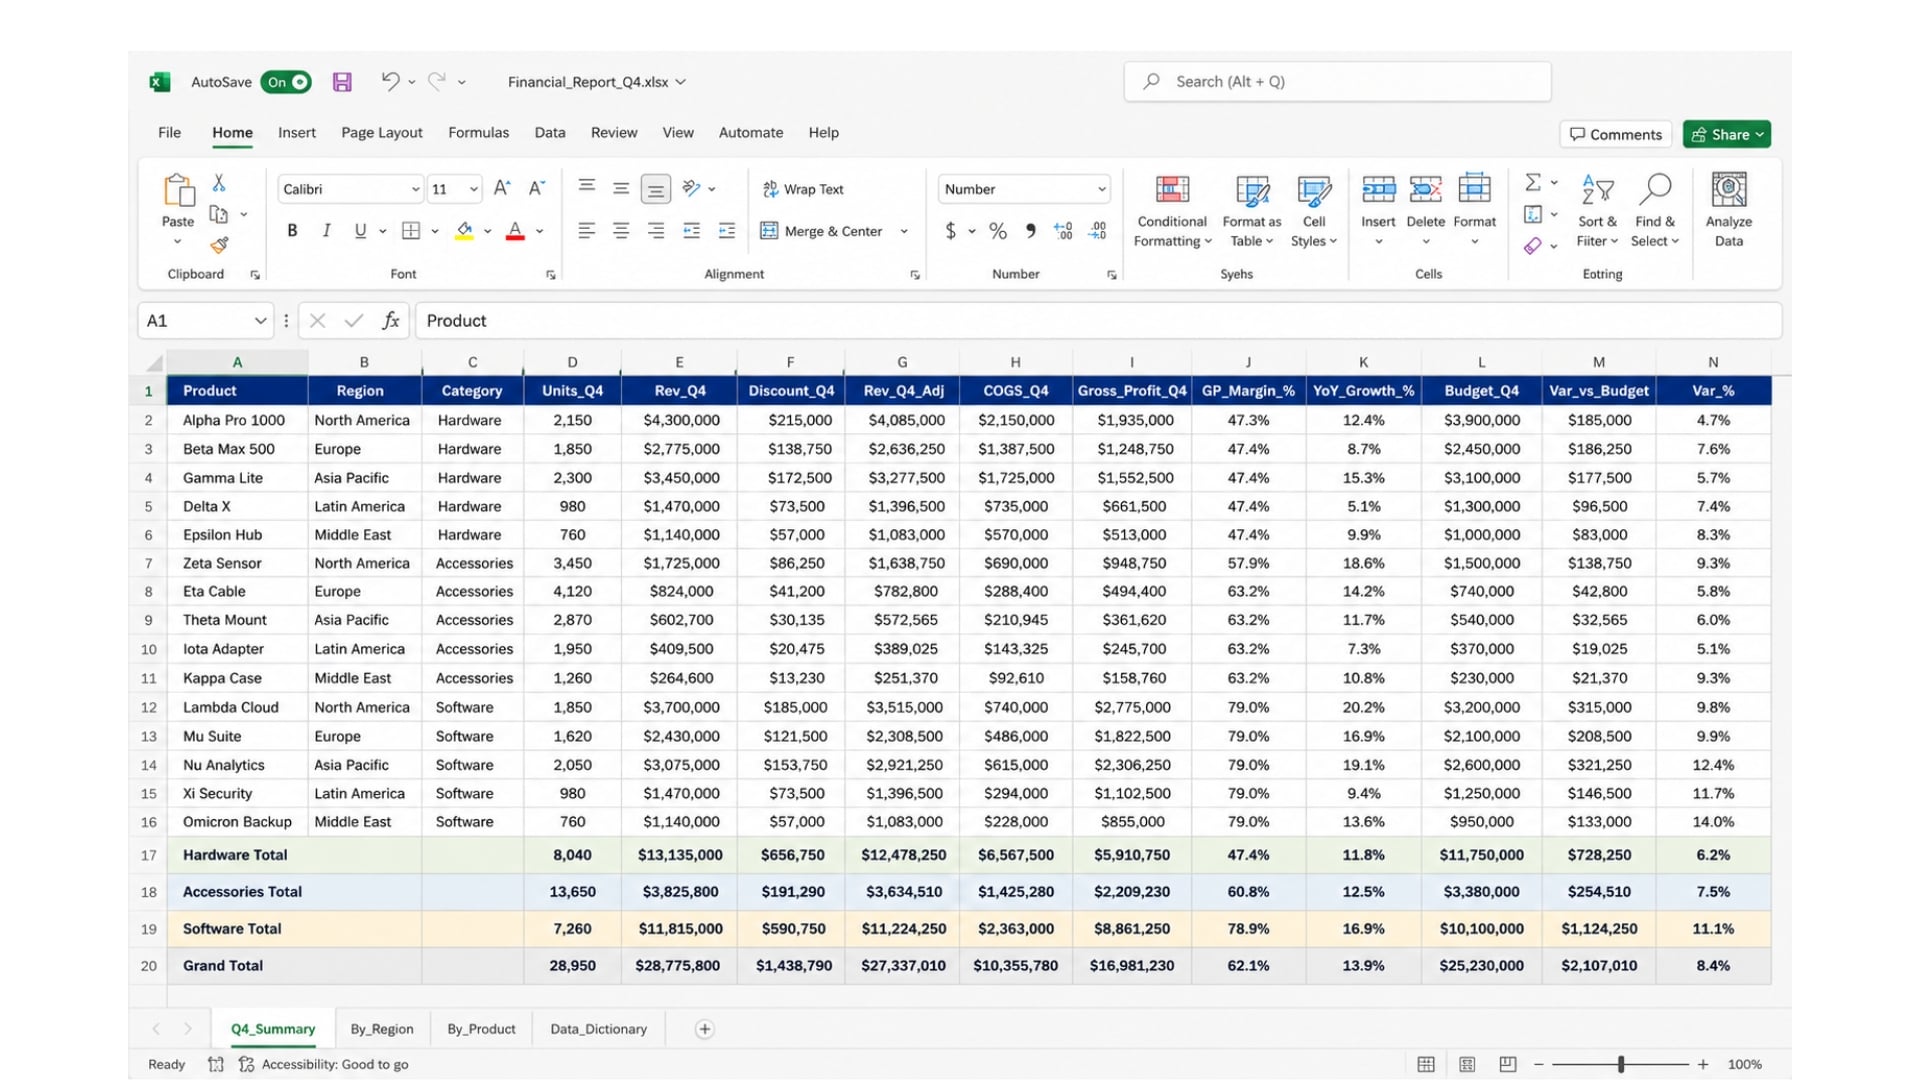Click Merge & Center button

[822, 231]
